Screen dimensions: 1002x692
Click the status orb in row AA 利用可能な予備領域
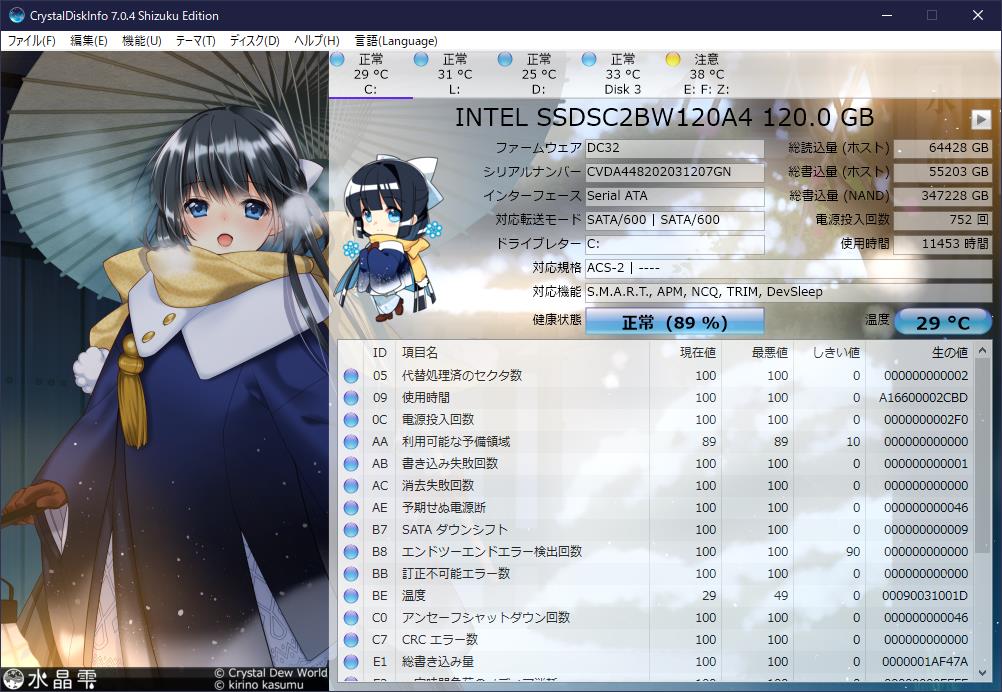pyautogui.click(x=351, y=442)
